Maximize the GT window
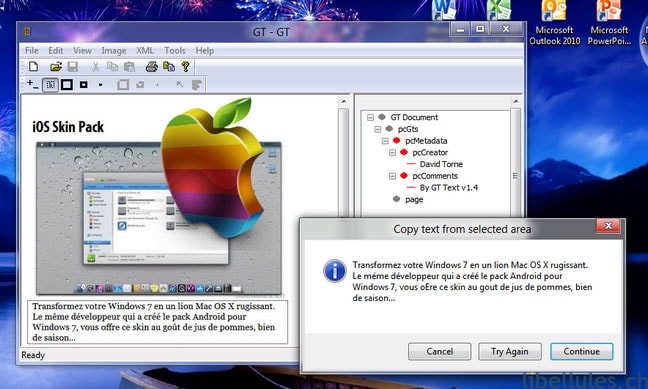This screenshot has height=389, width=648. [480, 29]
